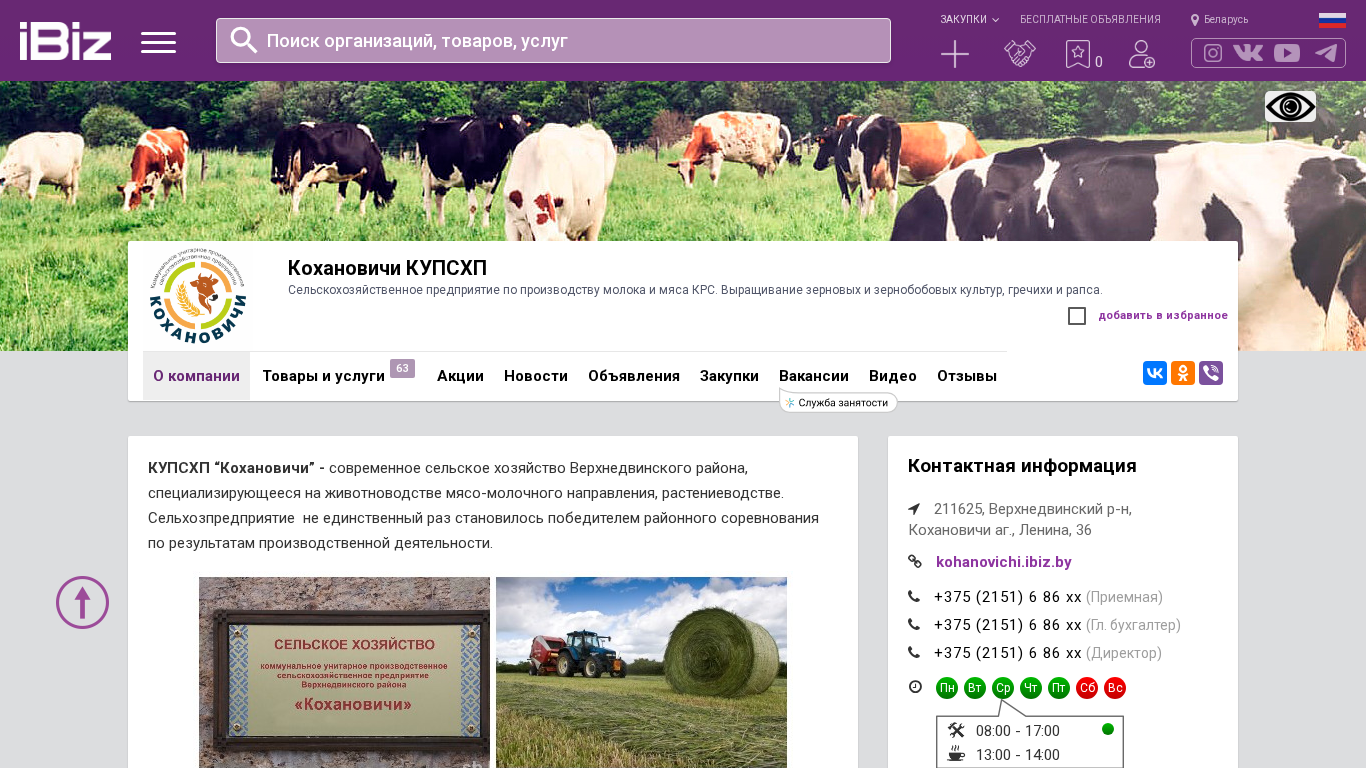Viewport: 1366px width, 768px height.
Task: Click the iBiz logo
Action: [65, 41]
